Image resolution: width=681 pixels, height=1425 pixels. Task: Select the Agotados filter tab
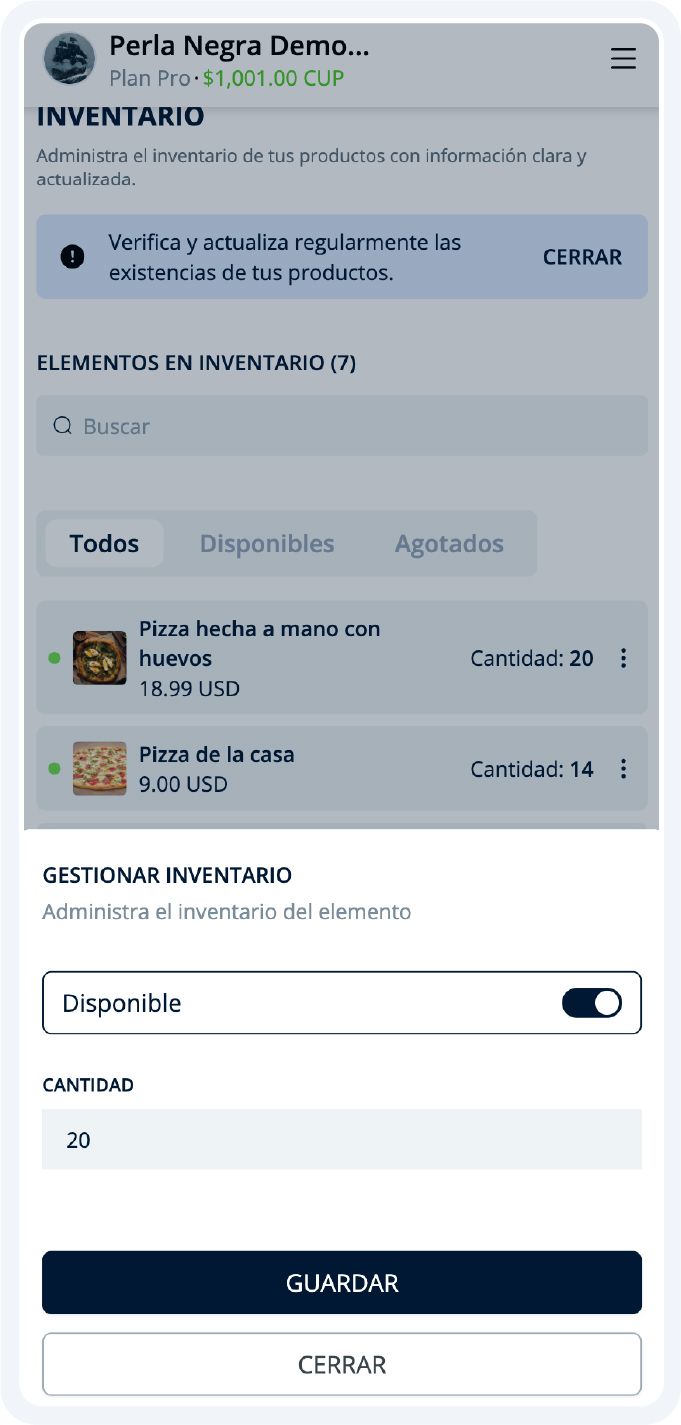tap(450, 543)
